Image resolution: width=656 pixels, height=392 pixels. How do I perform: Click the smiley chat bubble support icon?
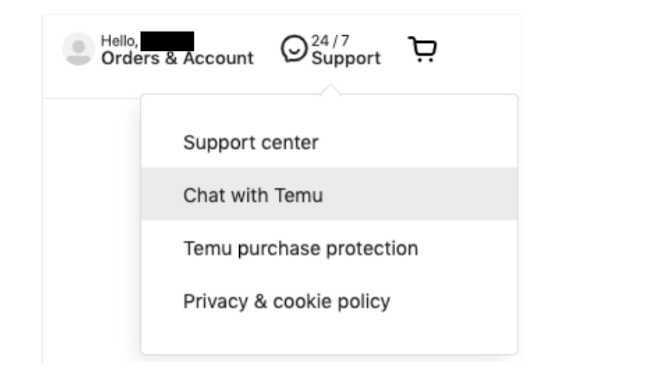(294, 49)
